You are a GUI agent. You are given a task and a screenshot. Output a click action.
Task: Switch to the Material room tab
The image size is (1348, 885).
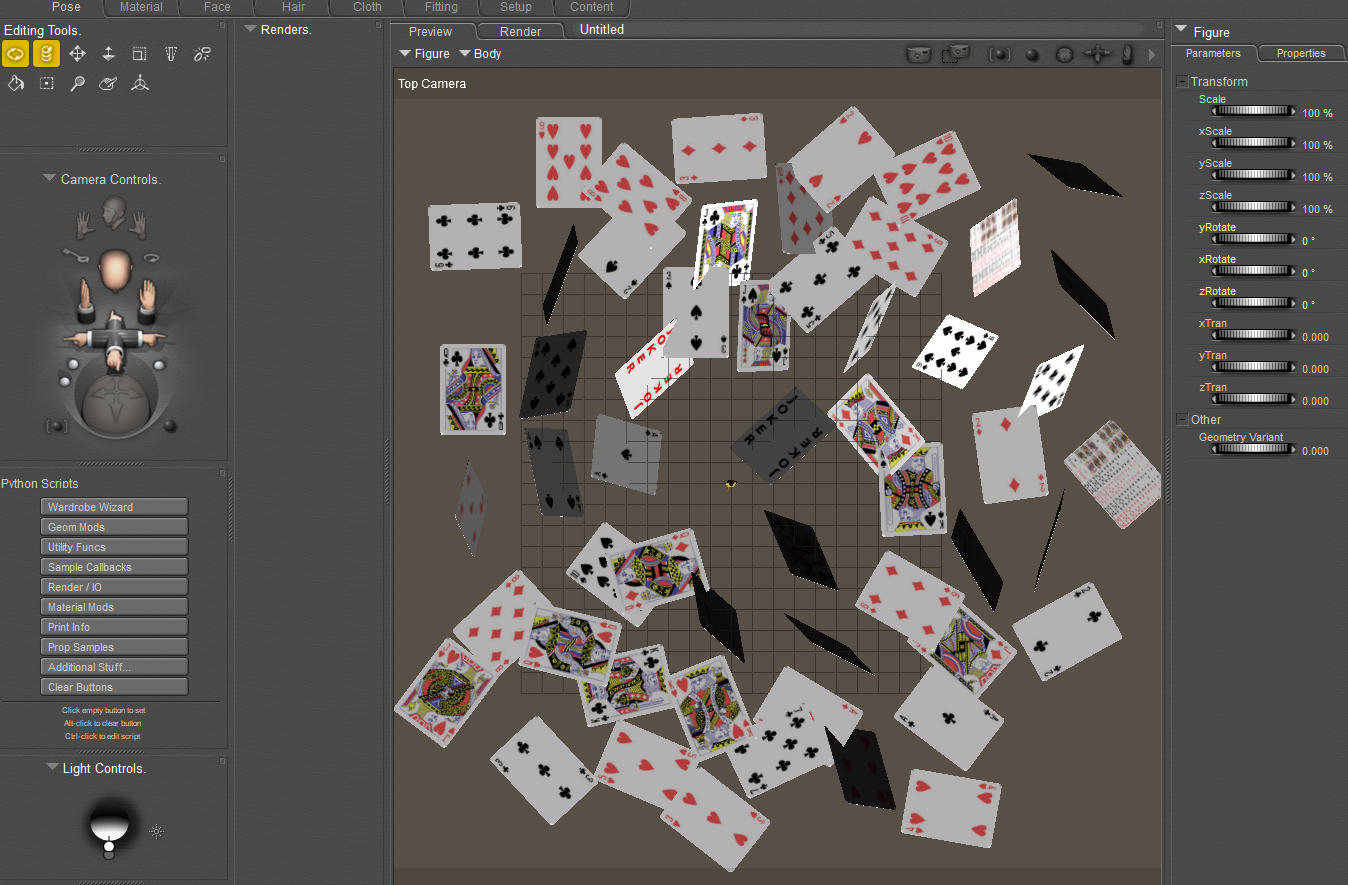[x=141, y=7]
